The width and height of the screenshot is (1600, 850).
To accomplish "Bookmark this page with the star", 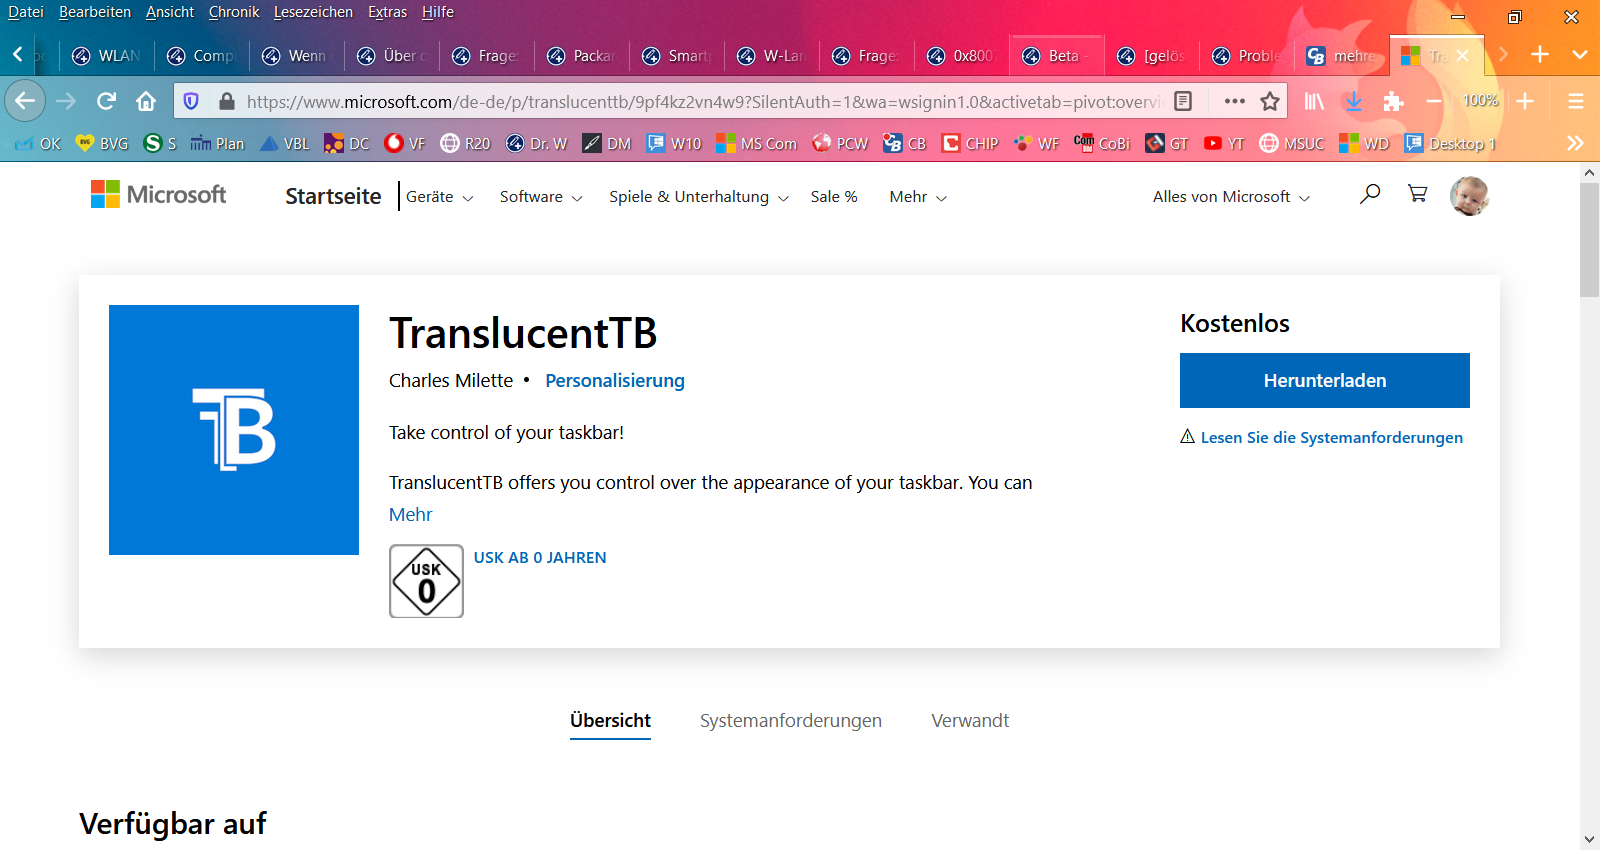I will [x=1270, y=101].
